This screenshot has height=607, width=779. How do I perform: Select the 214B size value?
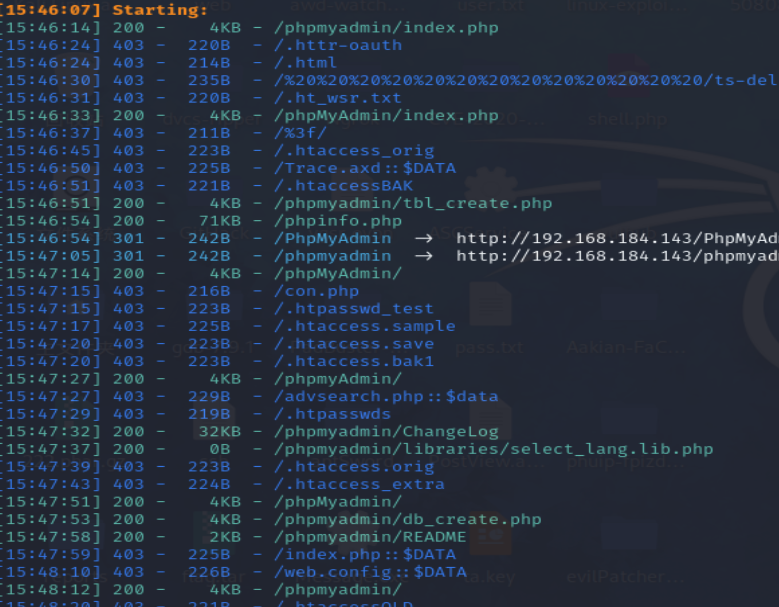click(x=209, y=63)
